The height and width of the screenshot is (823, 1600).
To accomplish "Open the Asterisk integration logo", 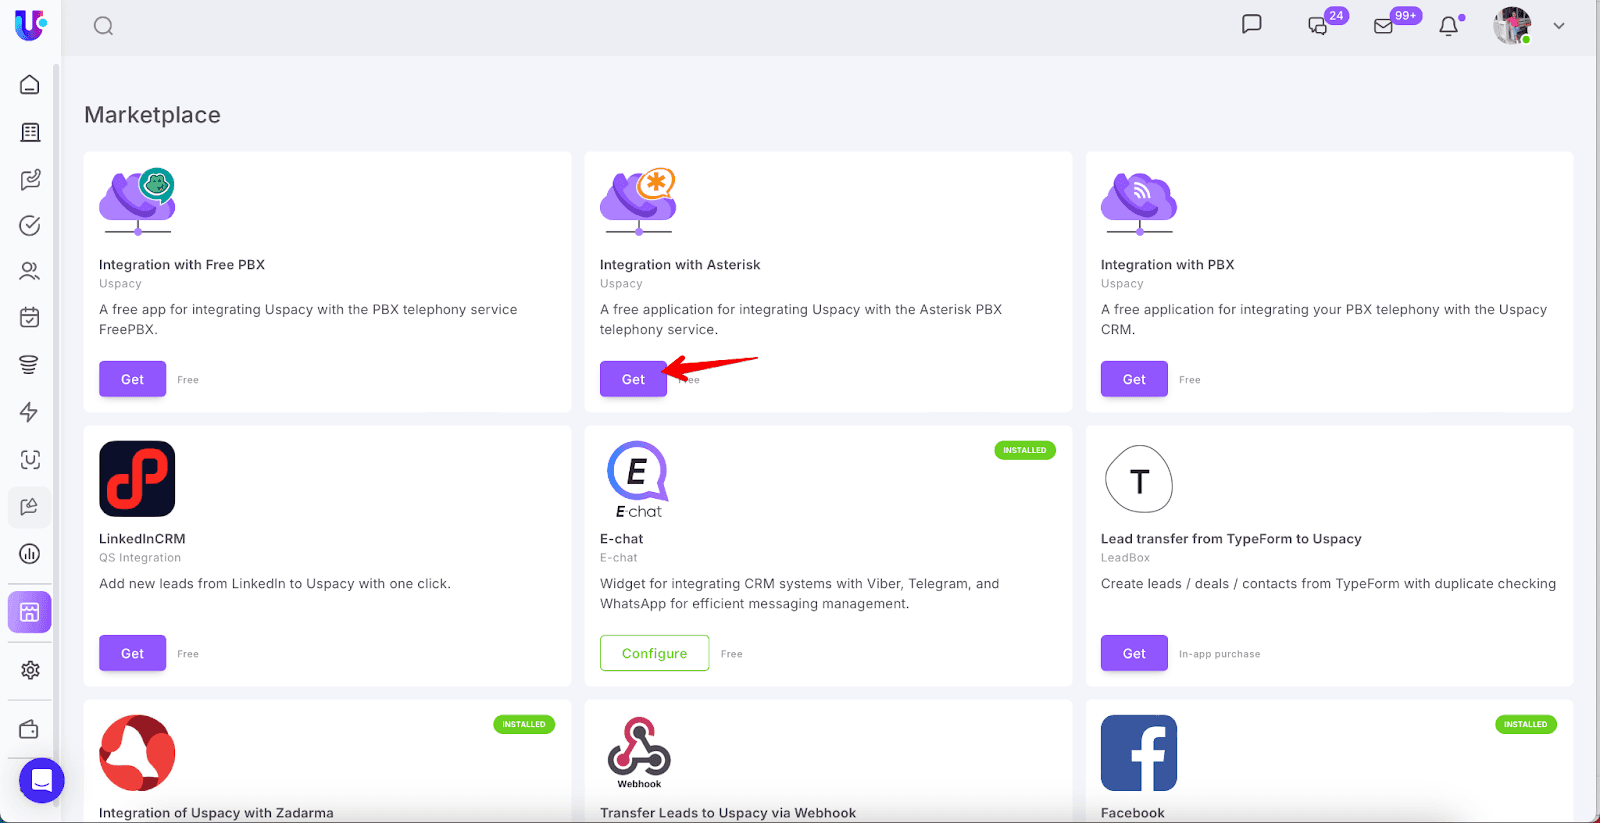I will (639, 202).
